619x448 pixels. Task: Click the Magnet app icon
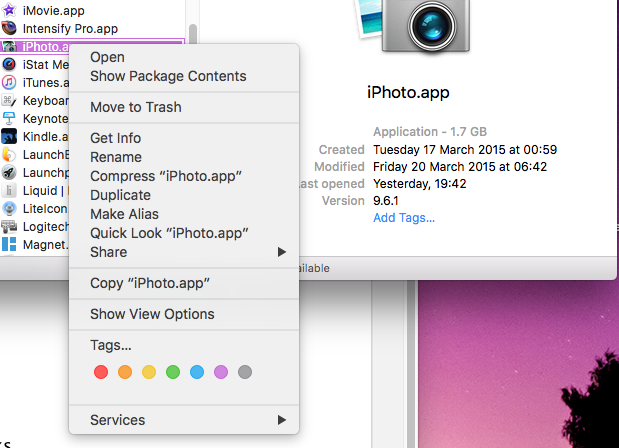click(x=9, y=244)
